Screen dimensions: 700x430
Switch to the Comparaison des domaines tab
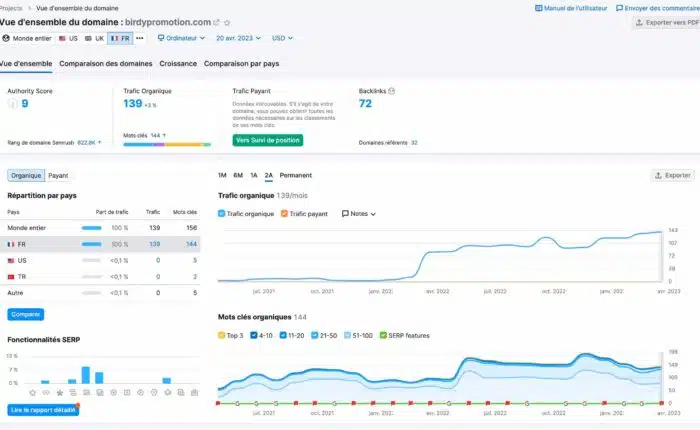pyautogui.click(x=106, y=63)
